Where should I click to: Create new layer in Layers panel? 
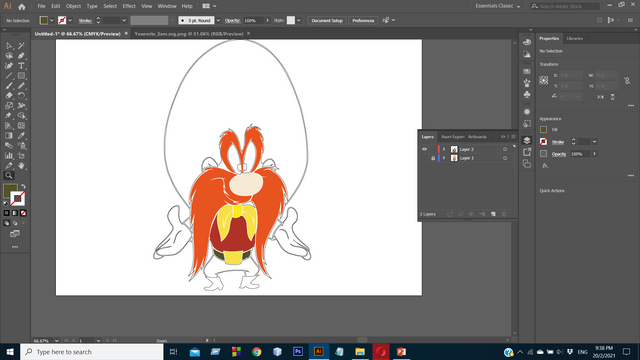[493, 214]
